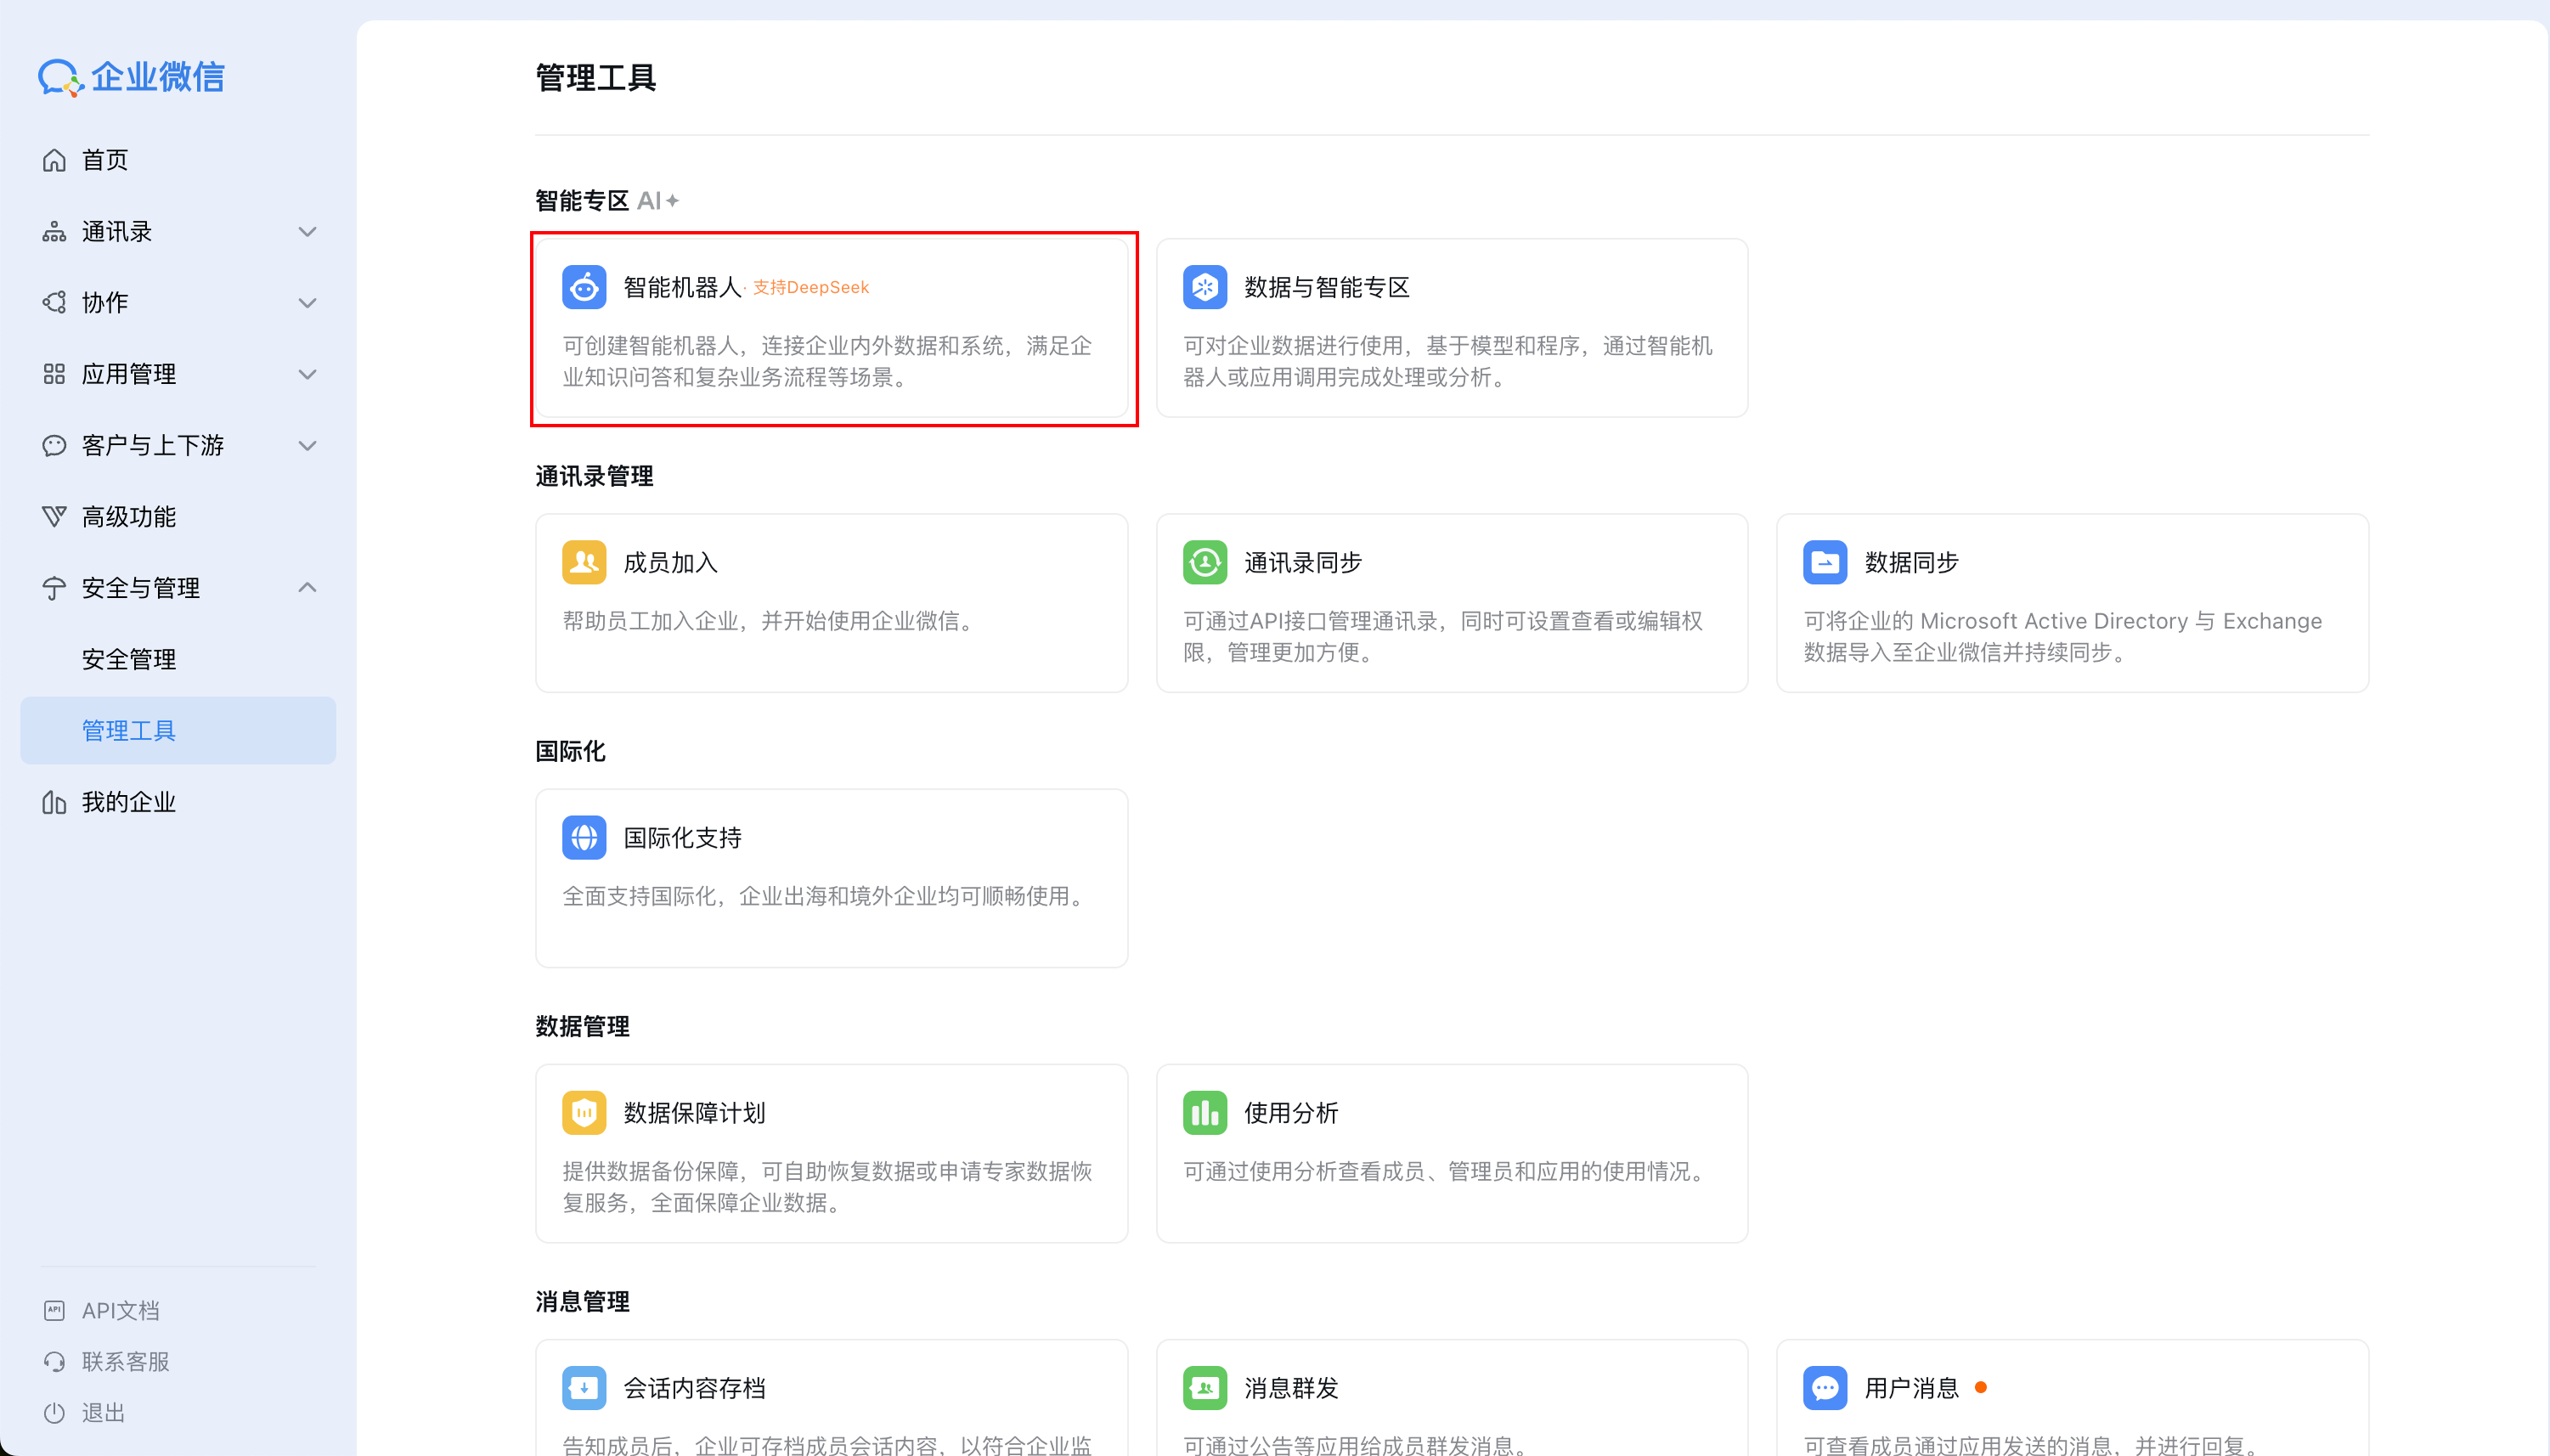Select the 国际化支持 globe icon
The image size is (2550, 1456).
tap(584, 837)
